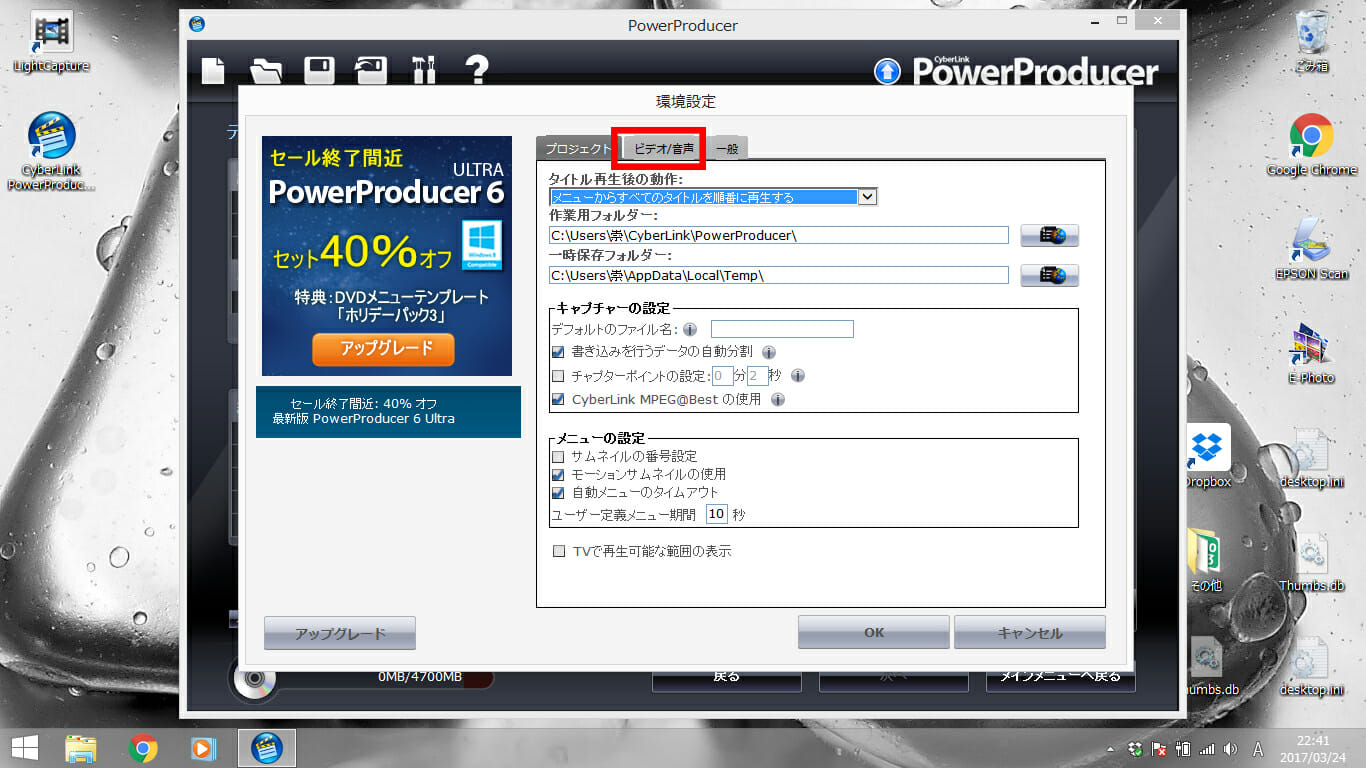Show info for チャプターポイントの設定
The height and width of the screenshot is (768, 1366).
click(798, 376)
